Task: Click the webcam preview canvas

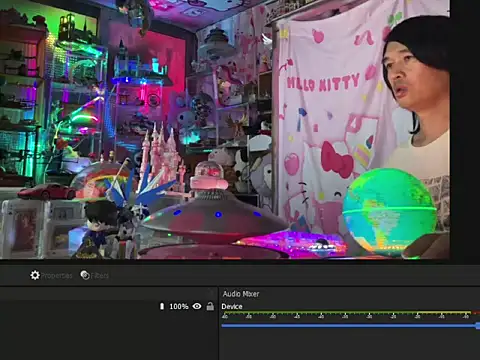Action: tap(225, 129)
